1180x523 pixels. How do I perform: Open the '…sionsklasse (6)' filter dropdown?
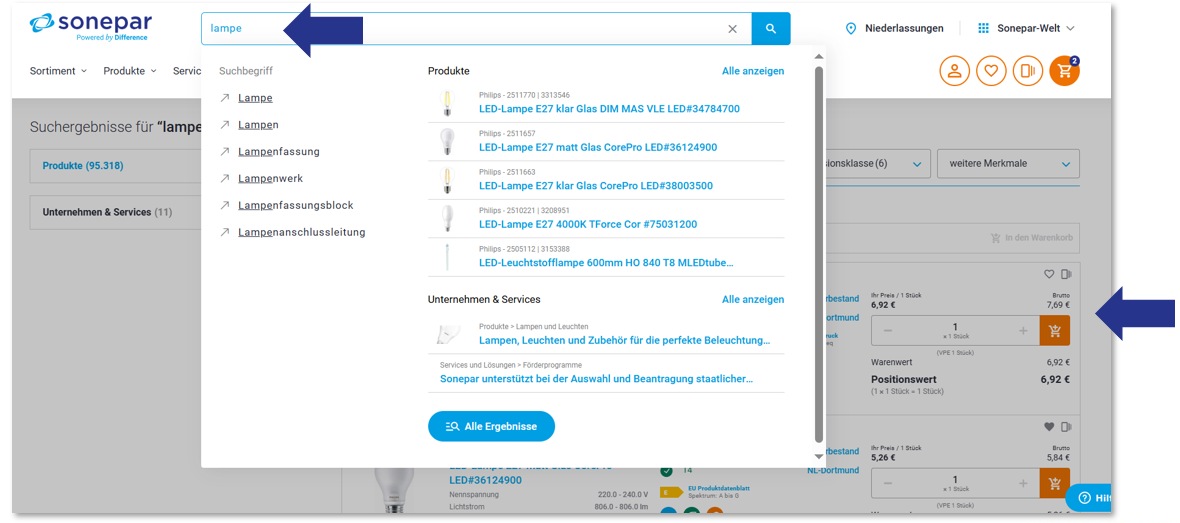(x=878, y=163)
